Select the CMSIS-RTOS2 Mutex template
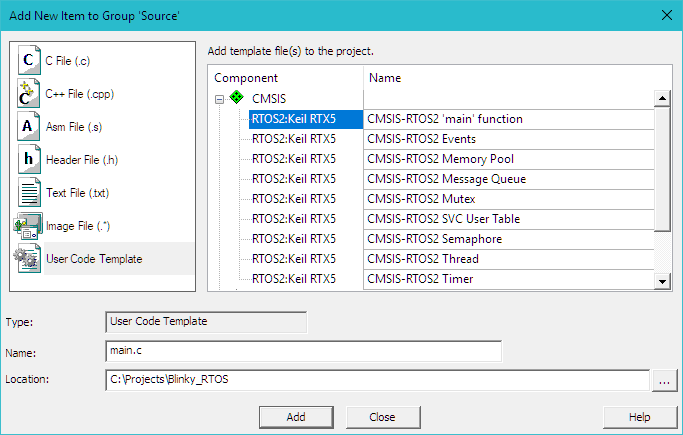This screenshot has width=683, height=435. 421,199
